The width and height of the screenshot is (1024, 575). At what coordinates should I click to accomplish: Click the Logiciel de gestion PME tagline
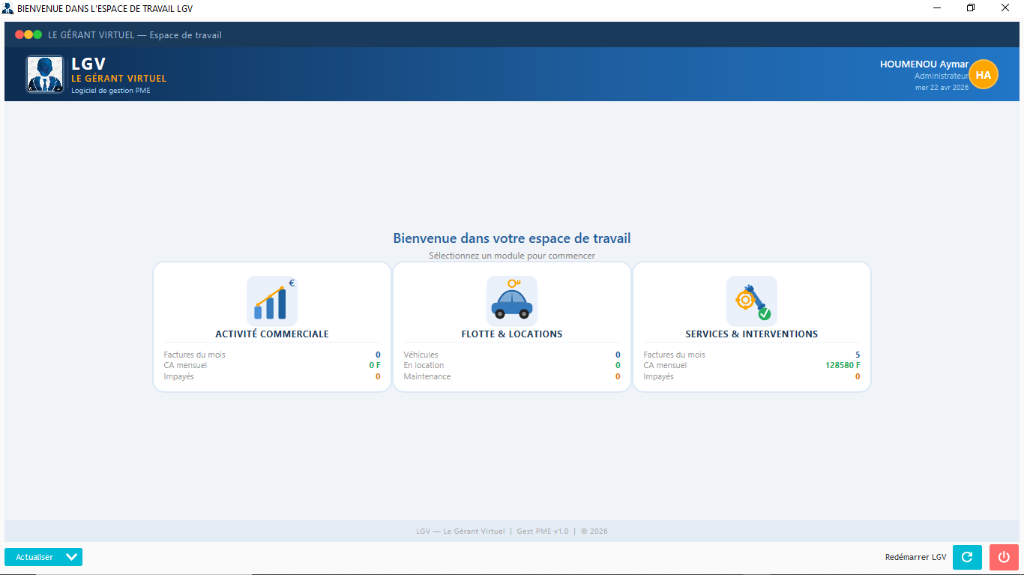click(110, 91)
